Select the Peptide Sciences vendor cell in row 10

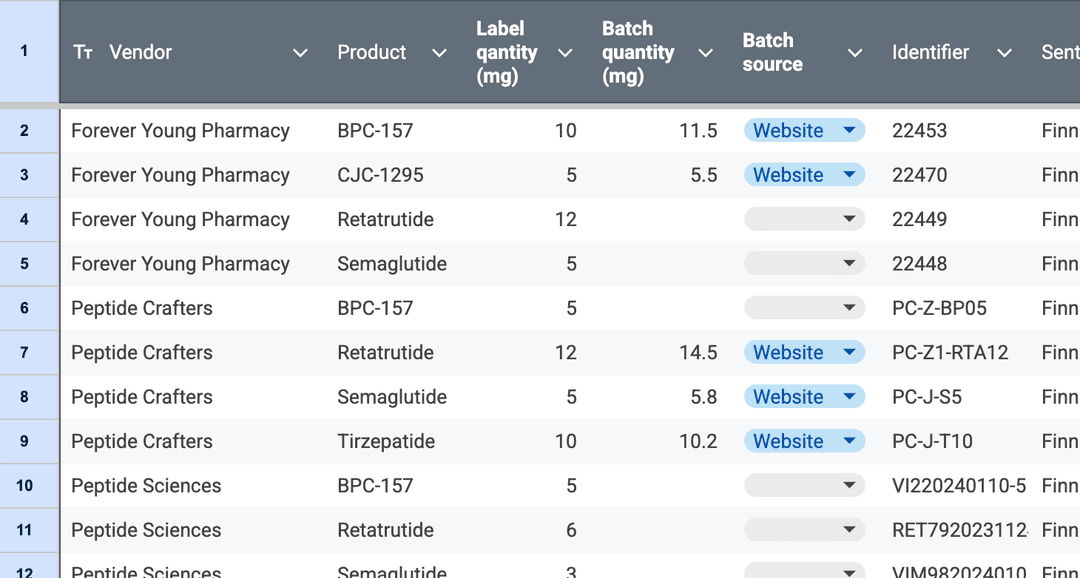click(x=145, y=485)
